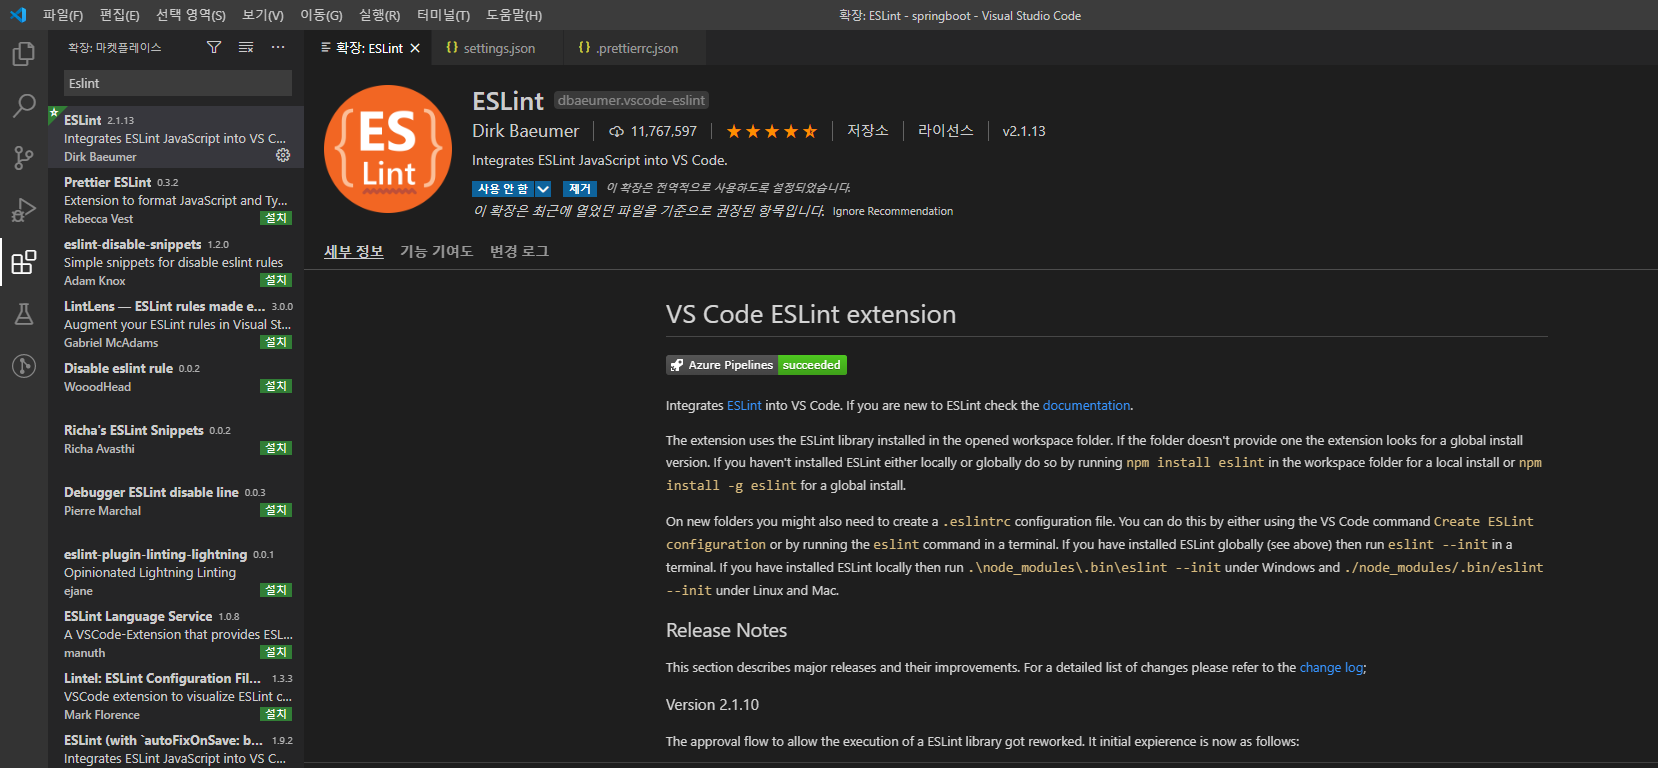Install ESLint Language Service extension

click(x=276, y=652)
